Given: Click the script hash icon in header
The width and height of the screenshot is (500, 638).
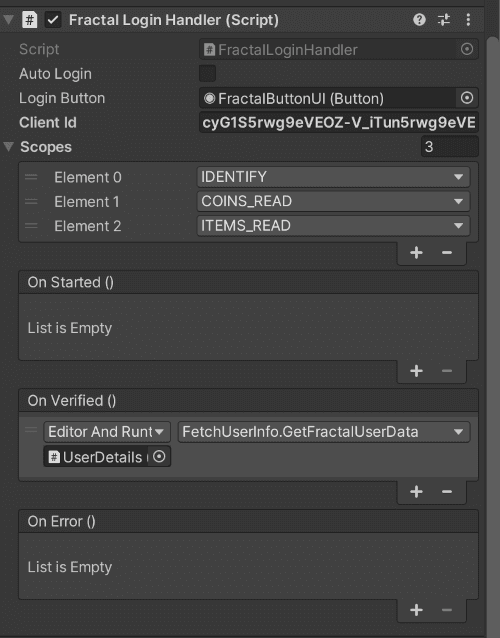Looking at the screenshot, I should point(30,20).
